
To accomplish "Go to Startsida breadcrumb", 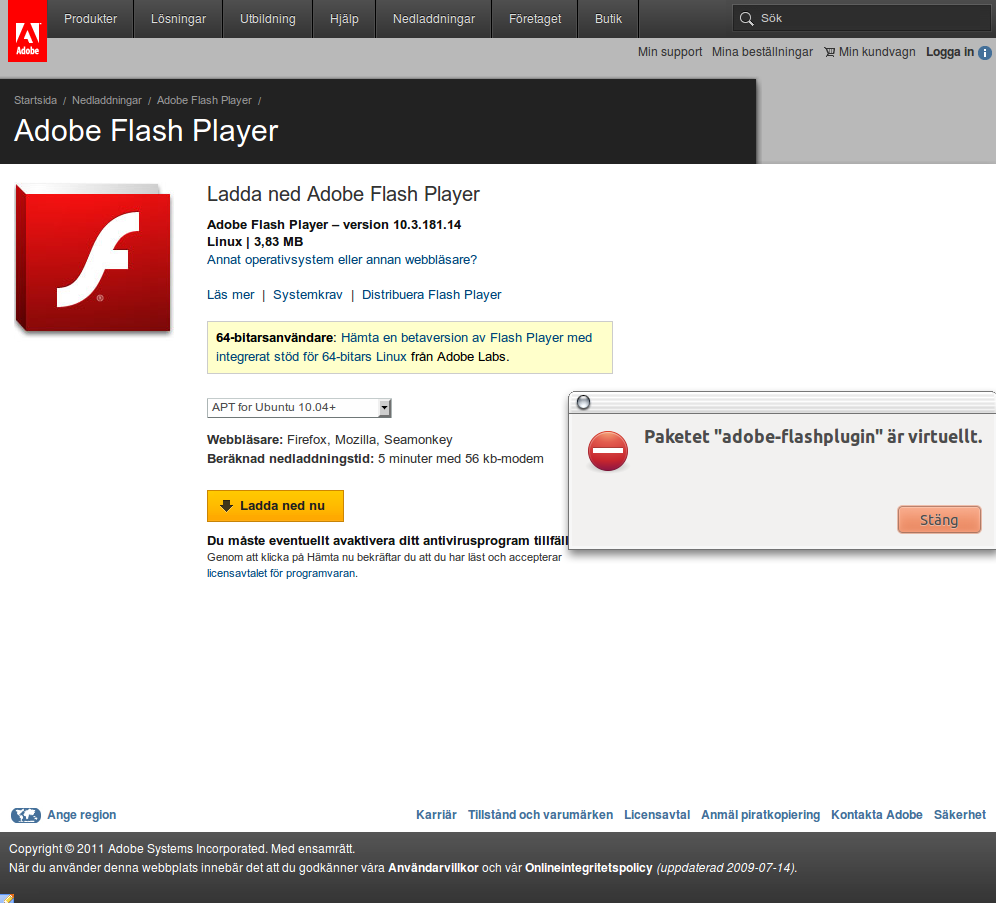I will click(x=36, y=100).
